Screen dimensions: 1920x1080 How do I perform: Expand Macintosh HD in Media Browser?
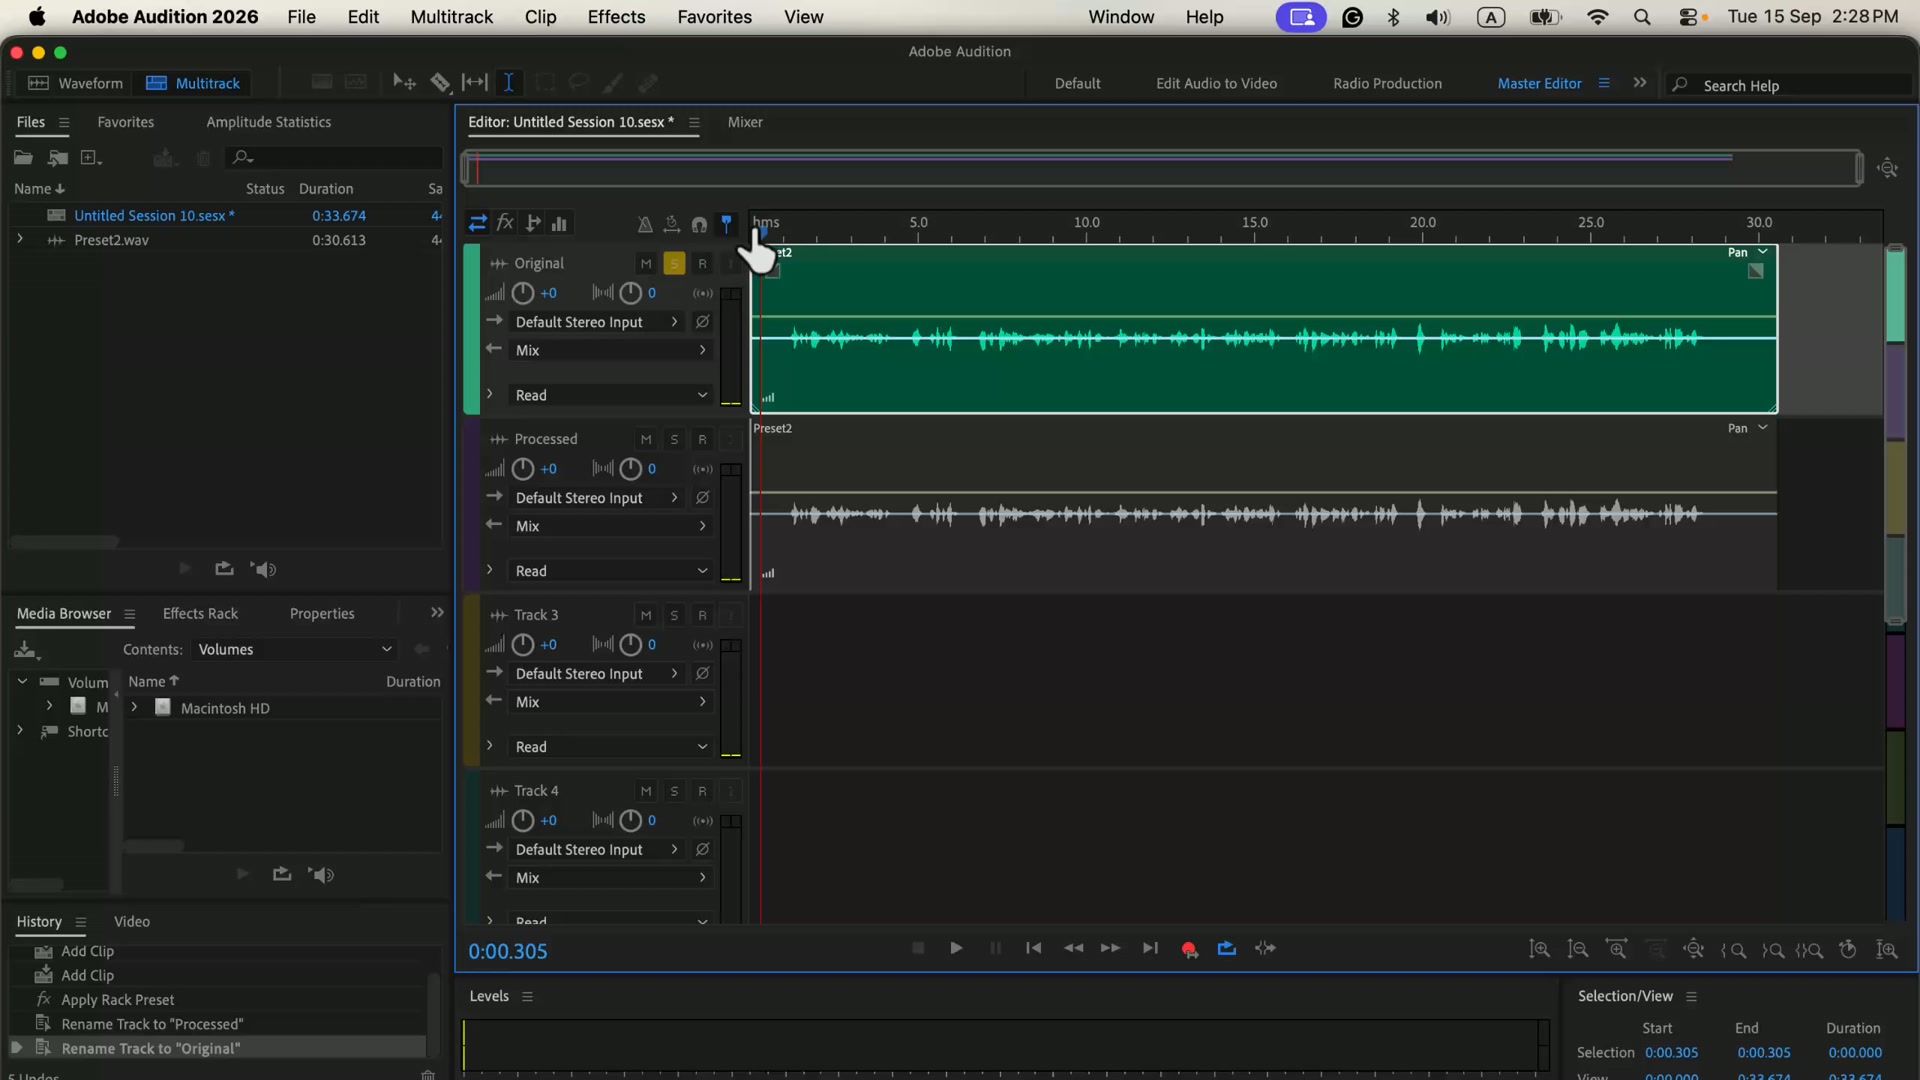click(134, 708)
